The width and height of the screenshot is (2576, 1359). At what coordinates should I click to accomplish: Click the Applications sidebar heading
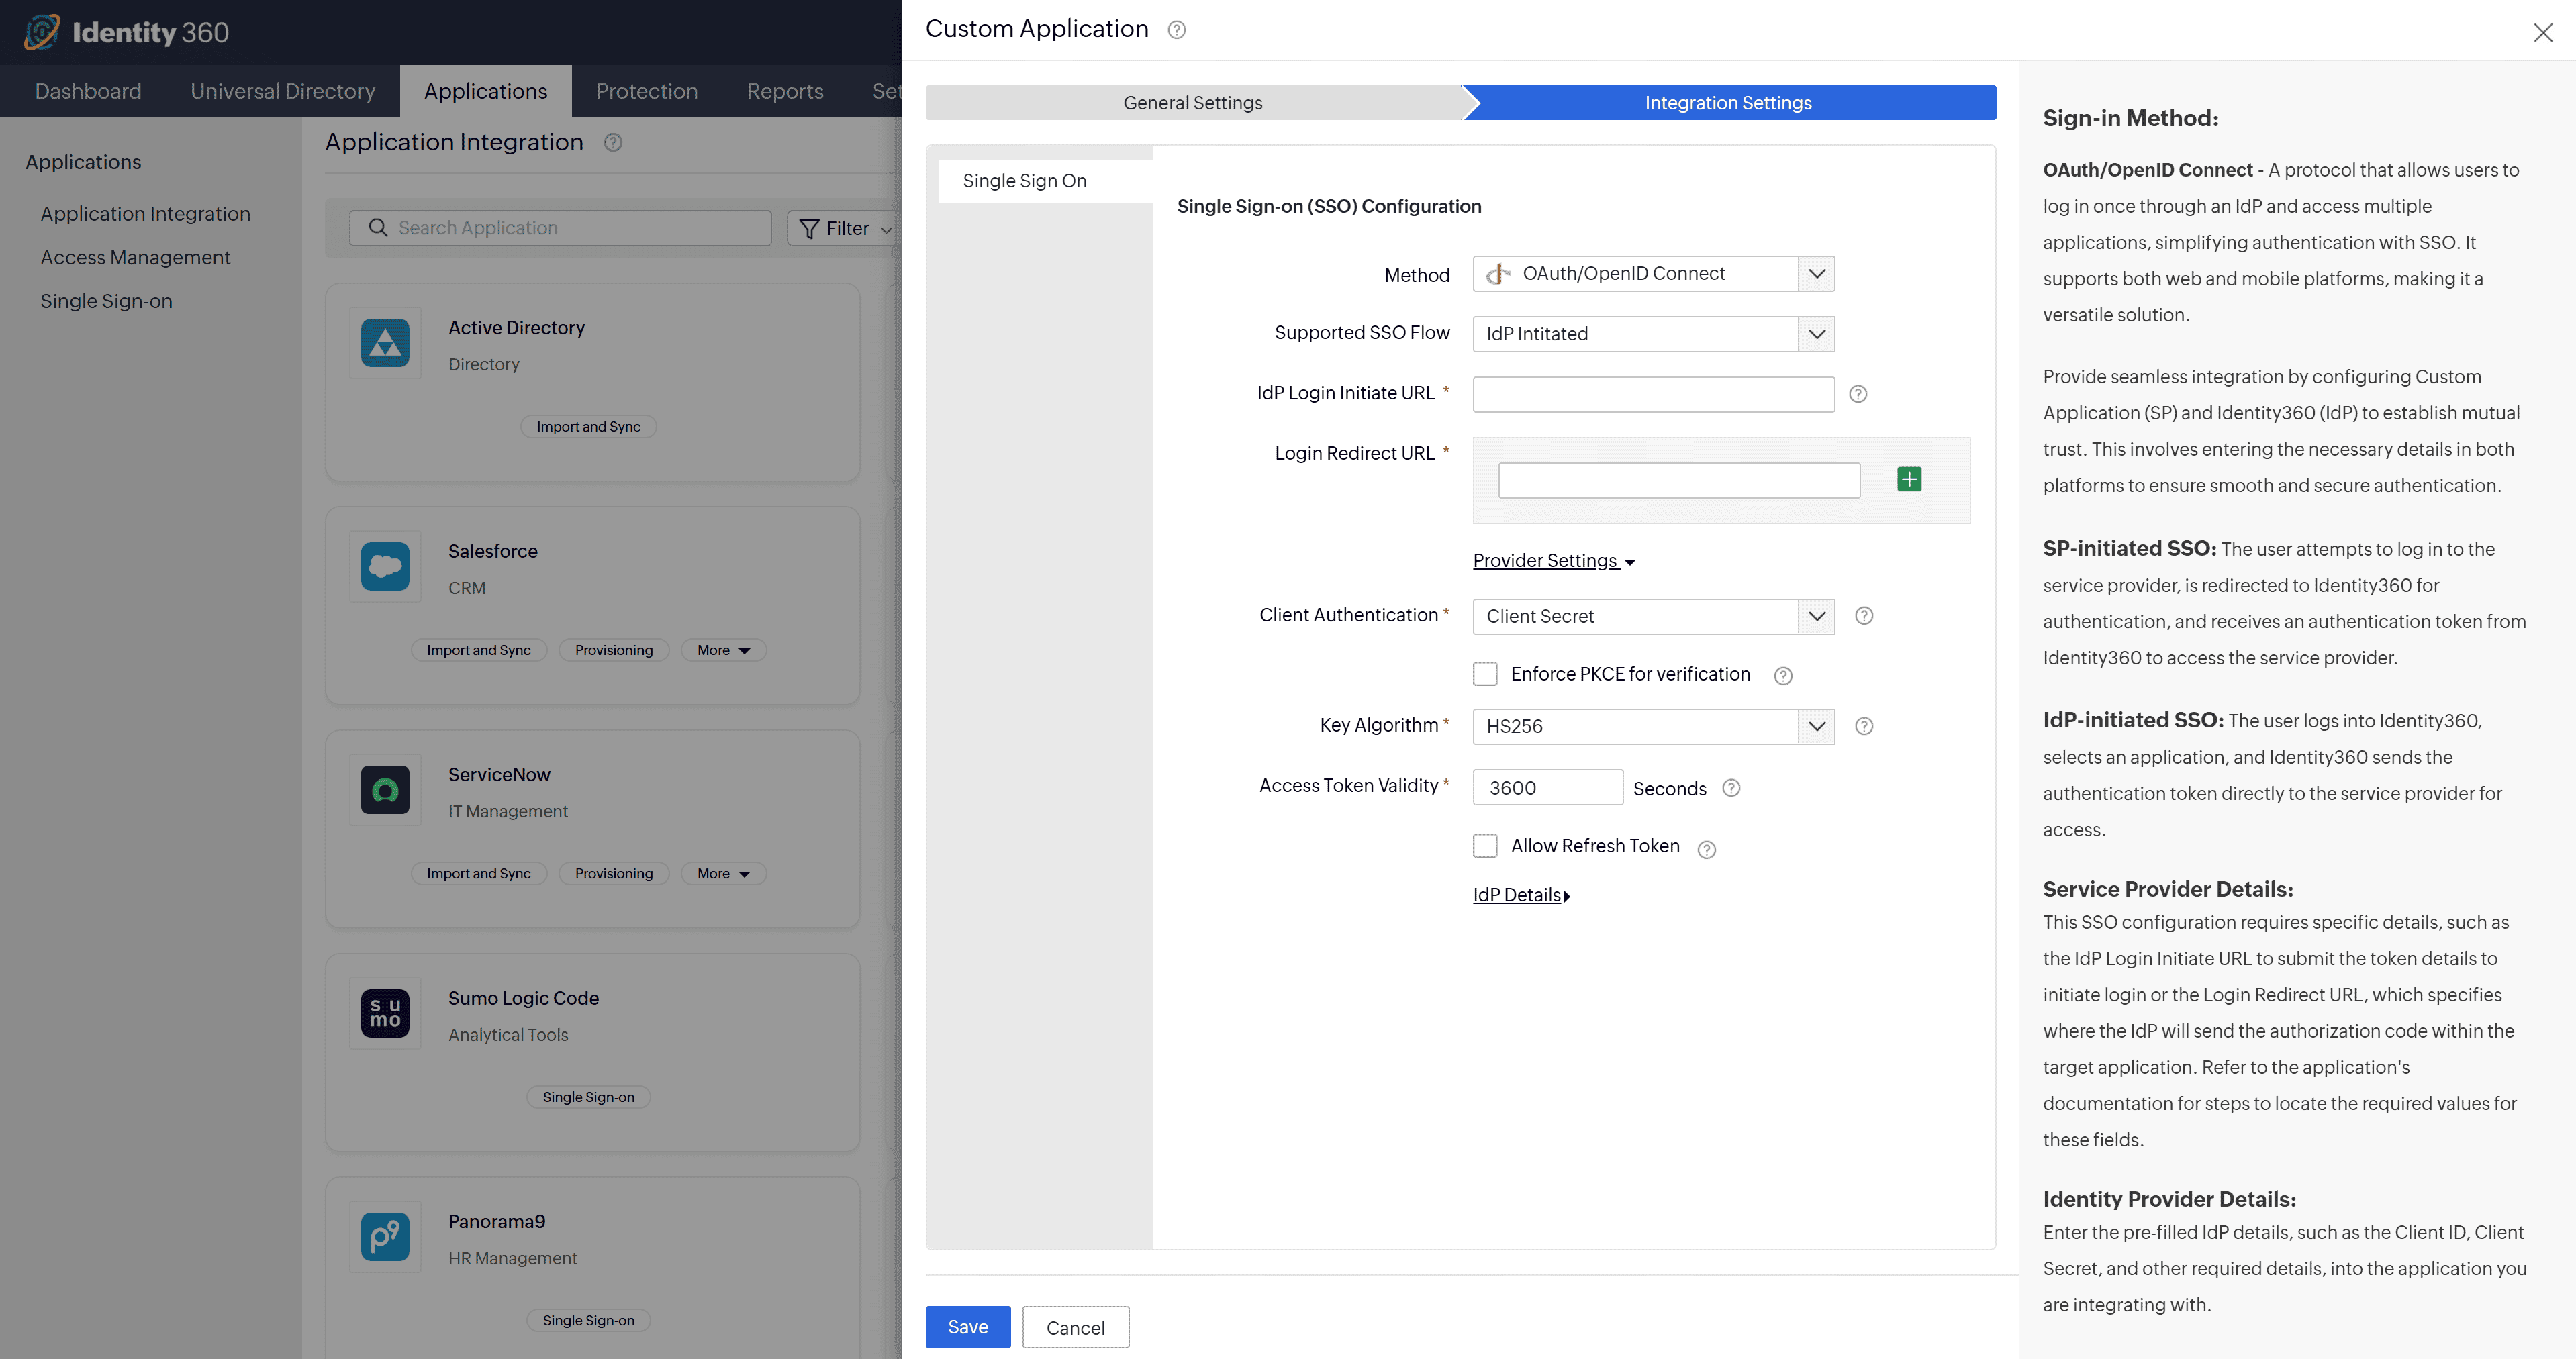83,162
